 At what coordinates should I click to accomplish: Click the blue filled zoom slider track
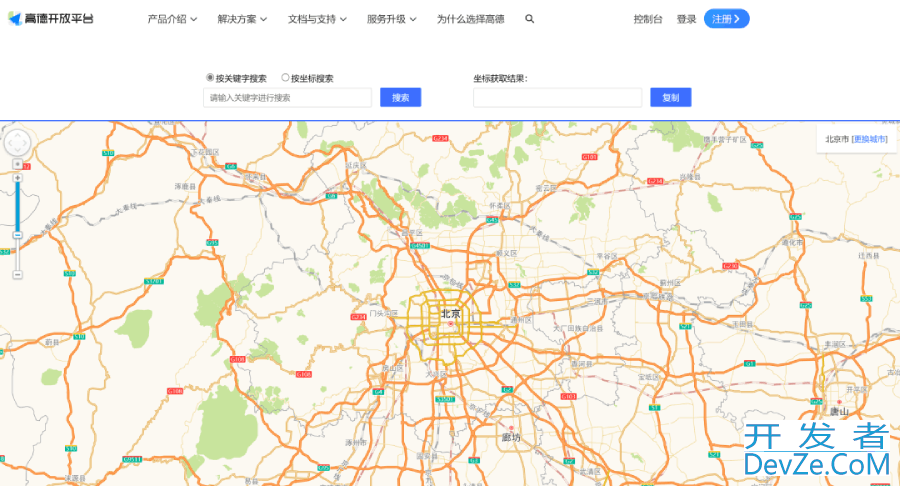pos(18,207)
